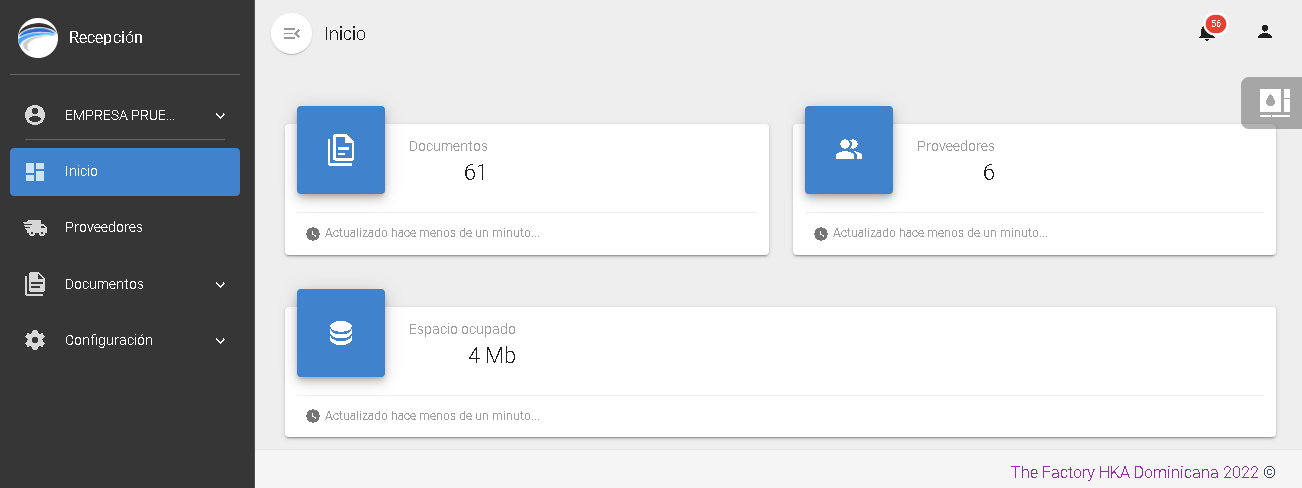Open the user account profile icon
Viewport: 1302px width, 488px height.
1264,32
